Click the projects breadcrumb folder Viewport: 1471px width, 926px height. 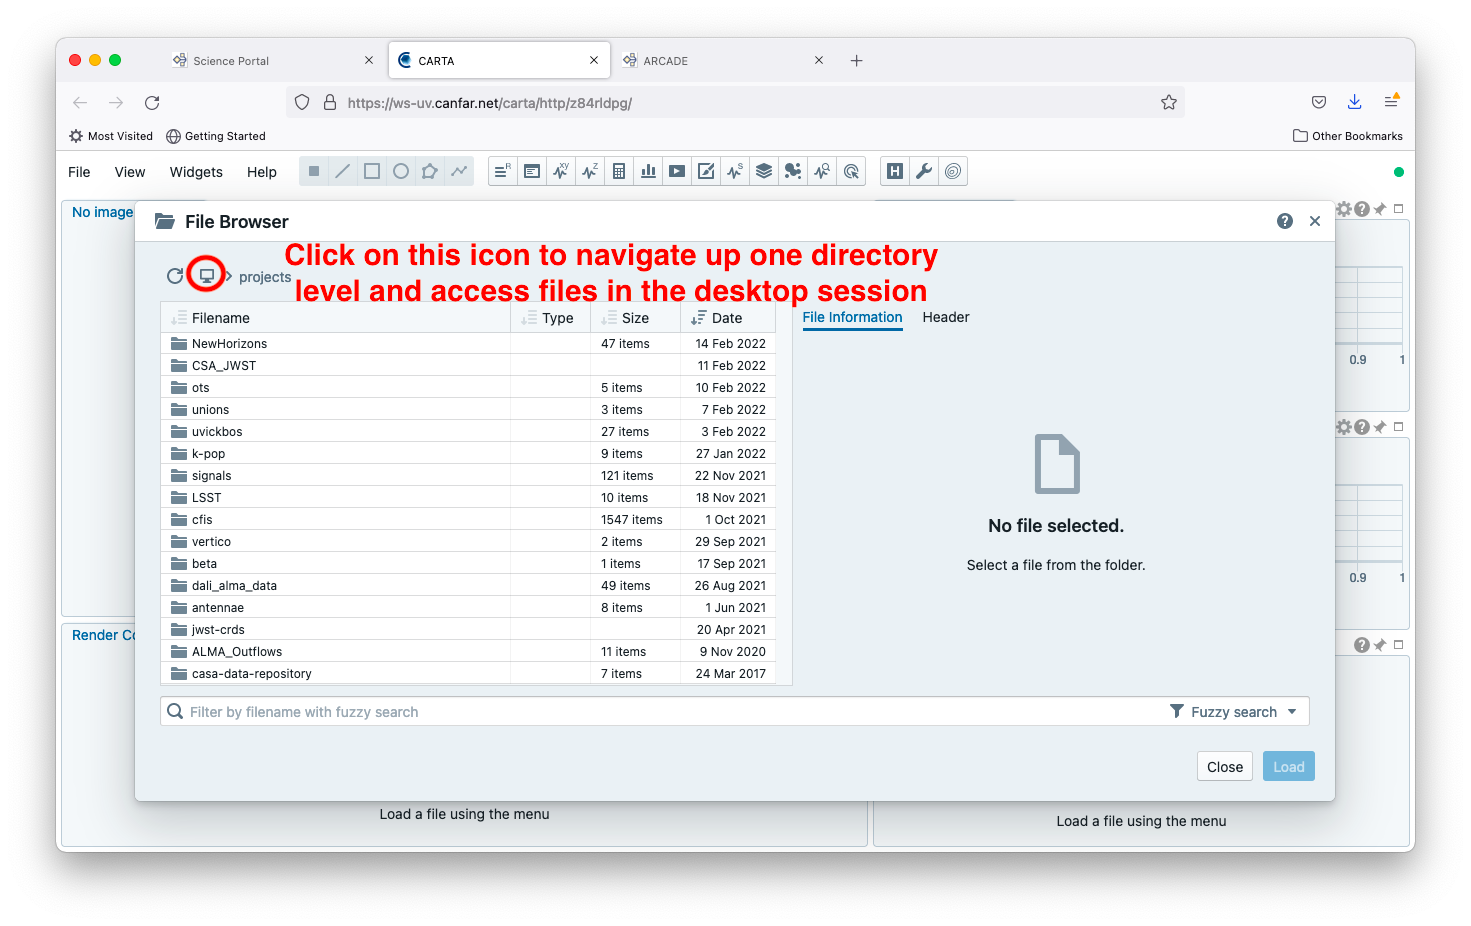point(265,277)
